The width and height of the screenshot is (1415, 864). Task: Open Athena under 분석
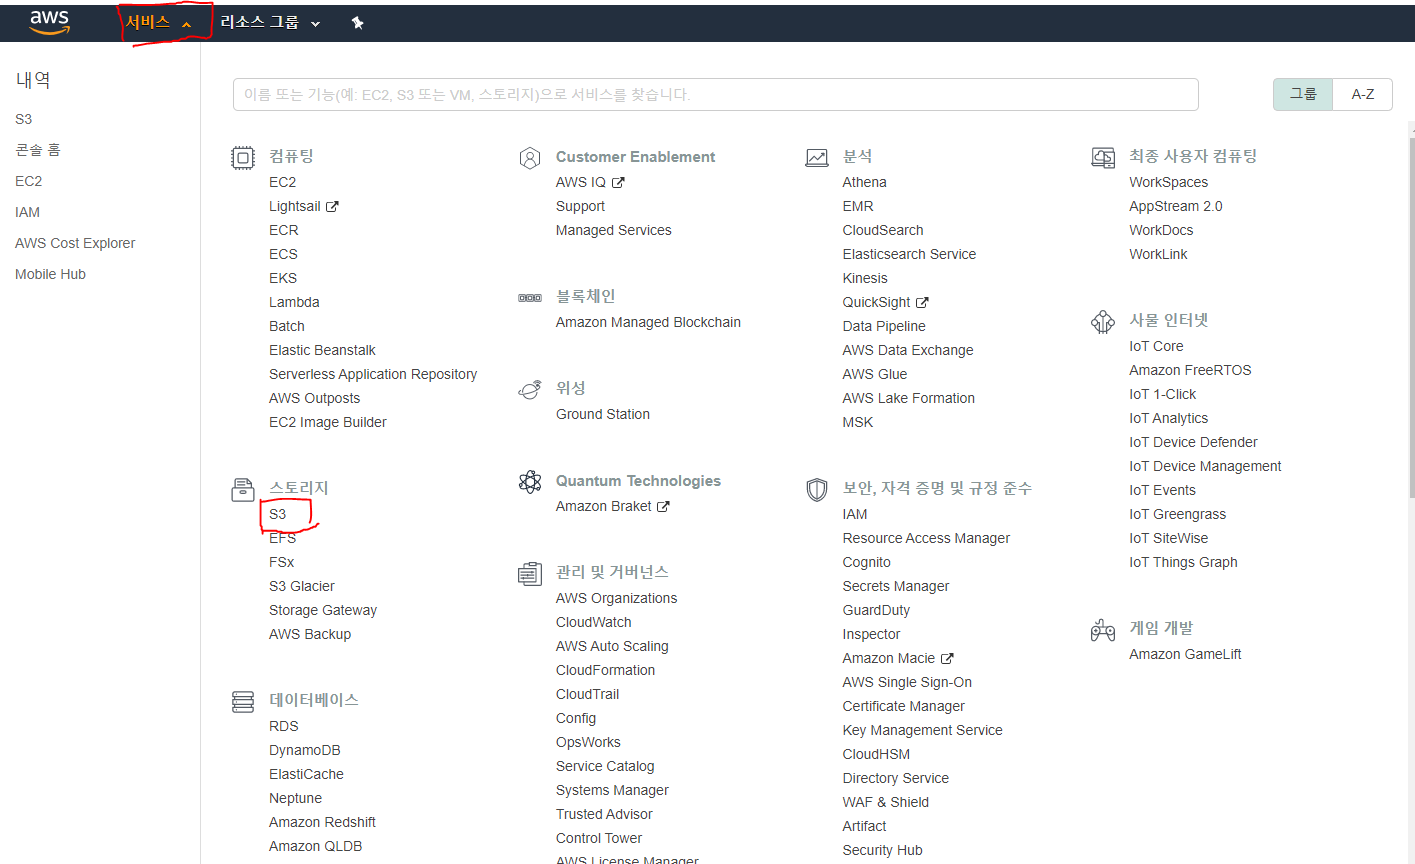tap(865, 182)
